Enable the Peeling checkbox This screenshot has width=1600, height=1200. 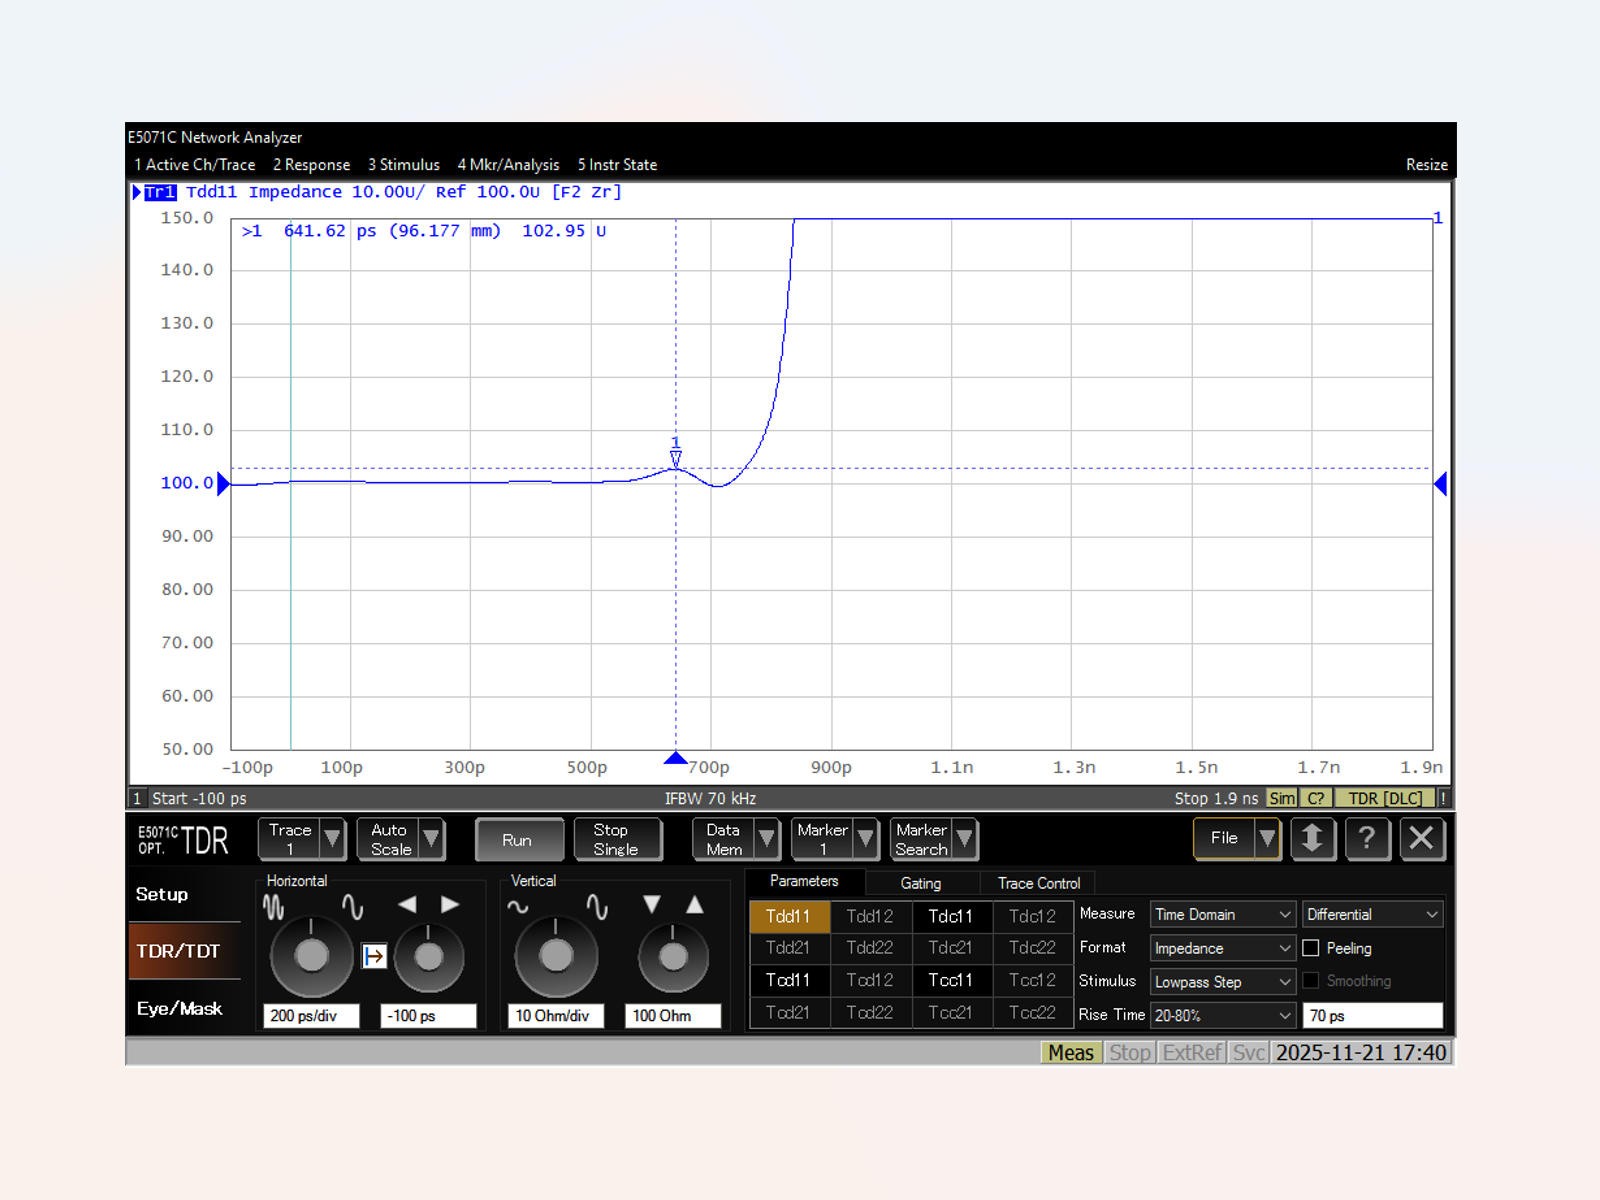[x=1311, y=948]
